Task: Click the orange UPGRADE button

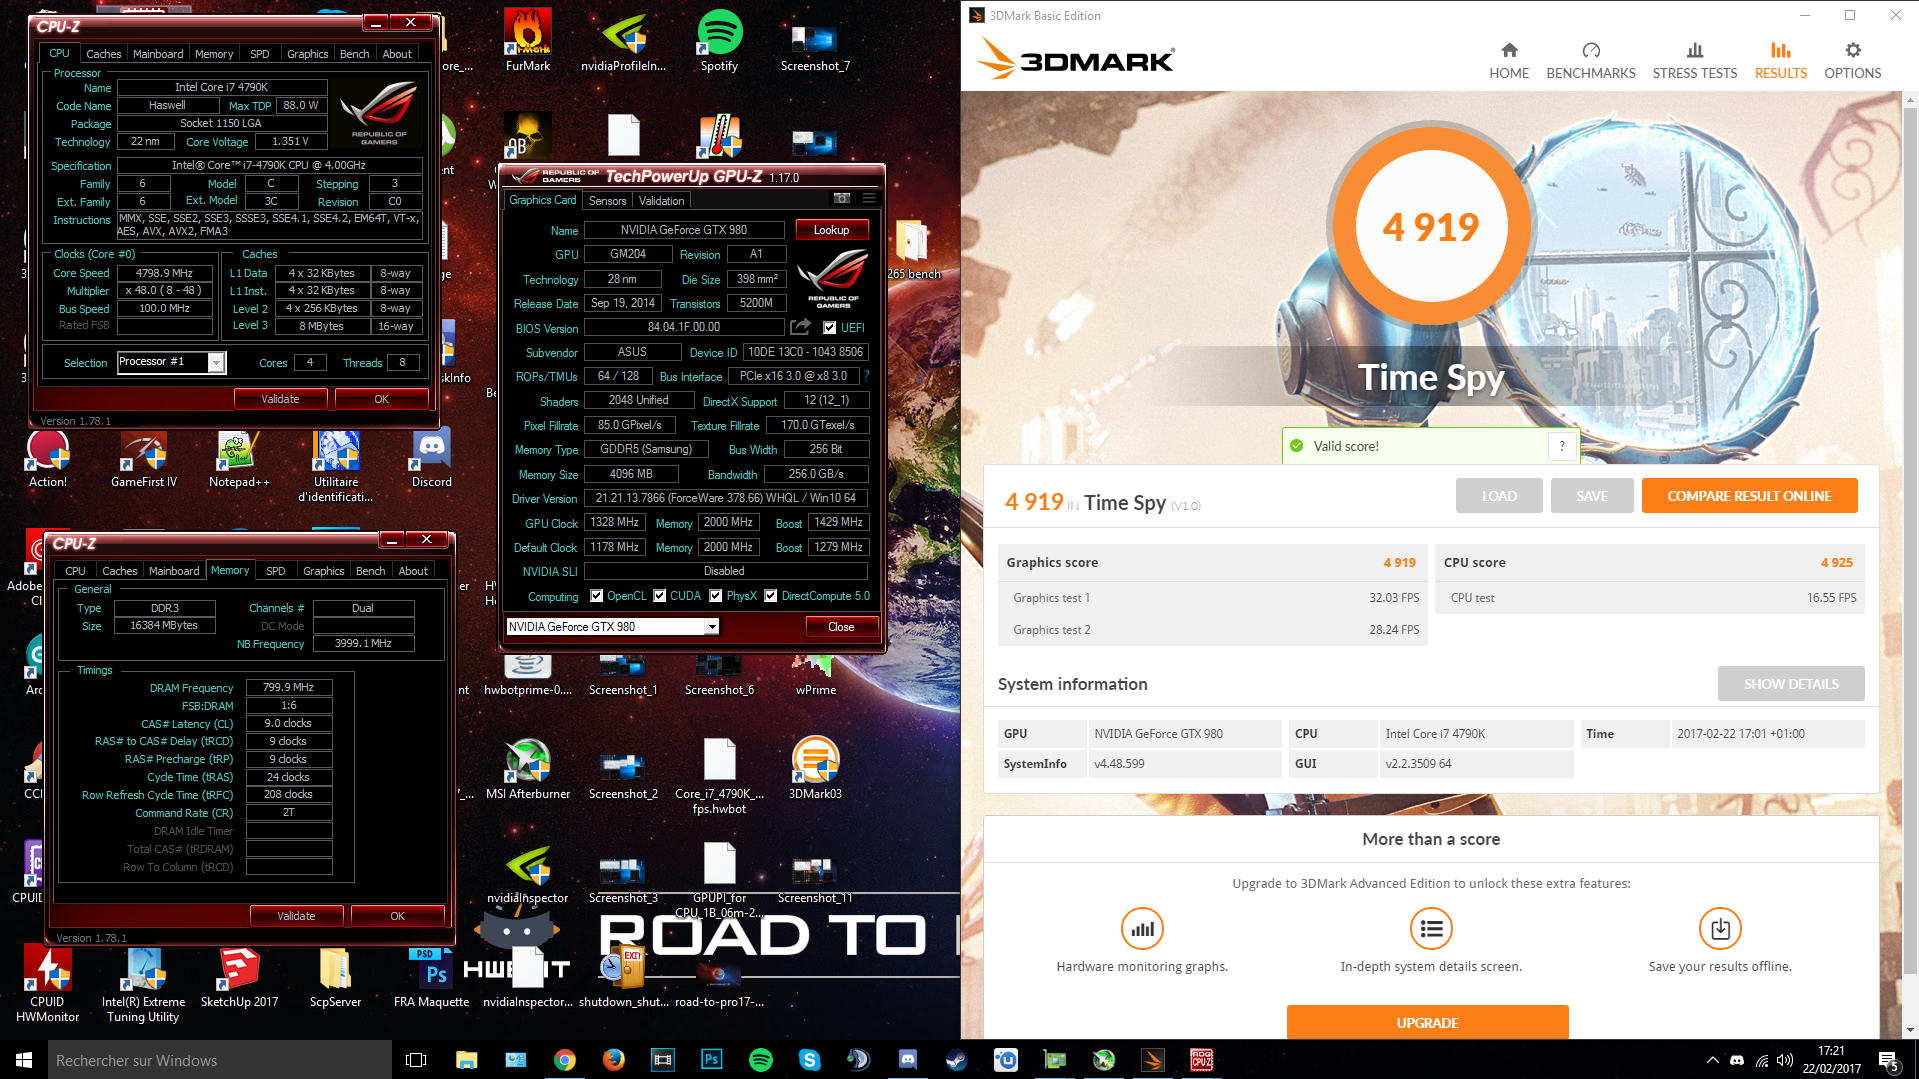Action: coord(1427,1023)
